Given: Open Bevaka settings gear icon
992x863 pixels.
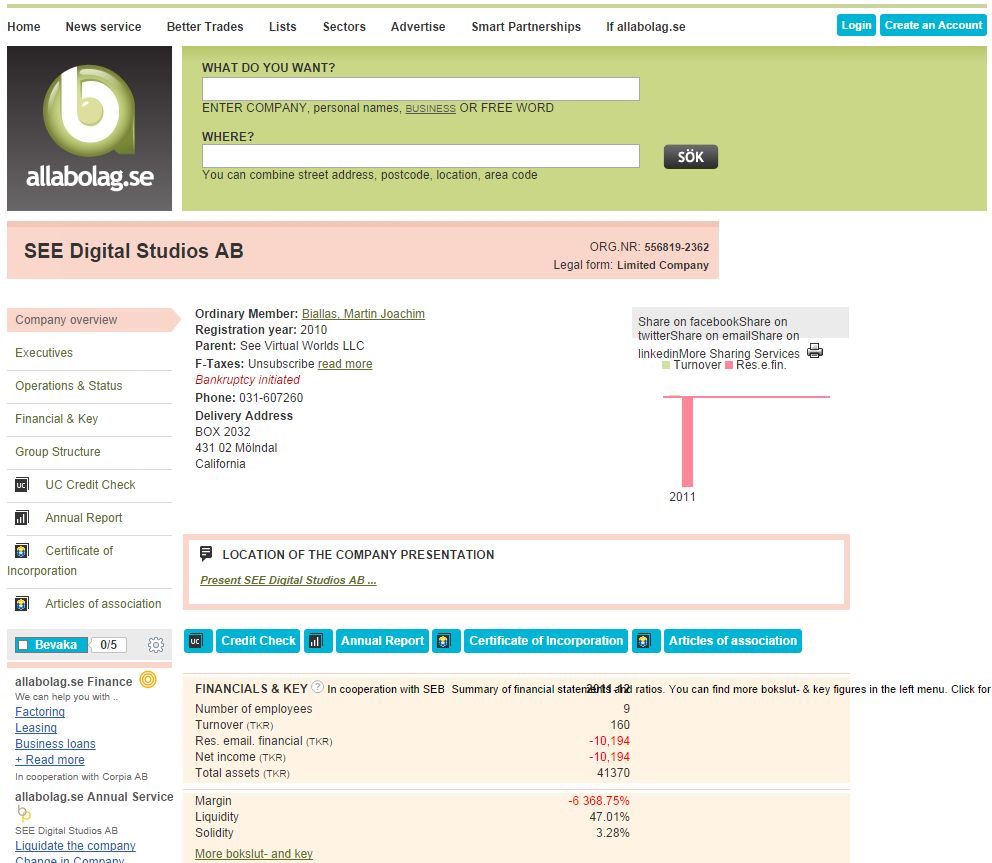Looking at the screenshot, I should tap(155, 645).
